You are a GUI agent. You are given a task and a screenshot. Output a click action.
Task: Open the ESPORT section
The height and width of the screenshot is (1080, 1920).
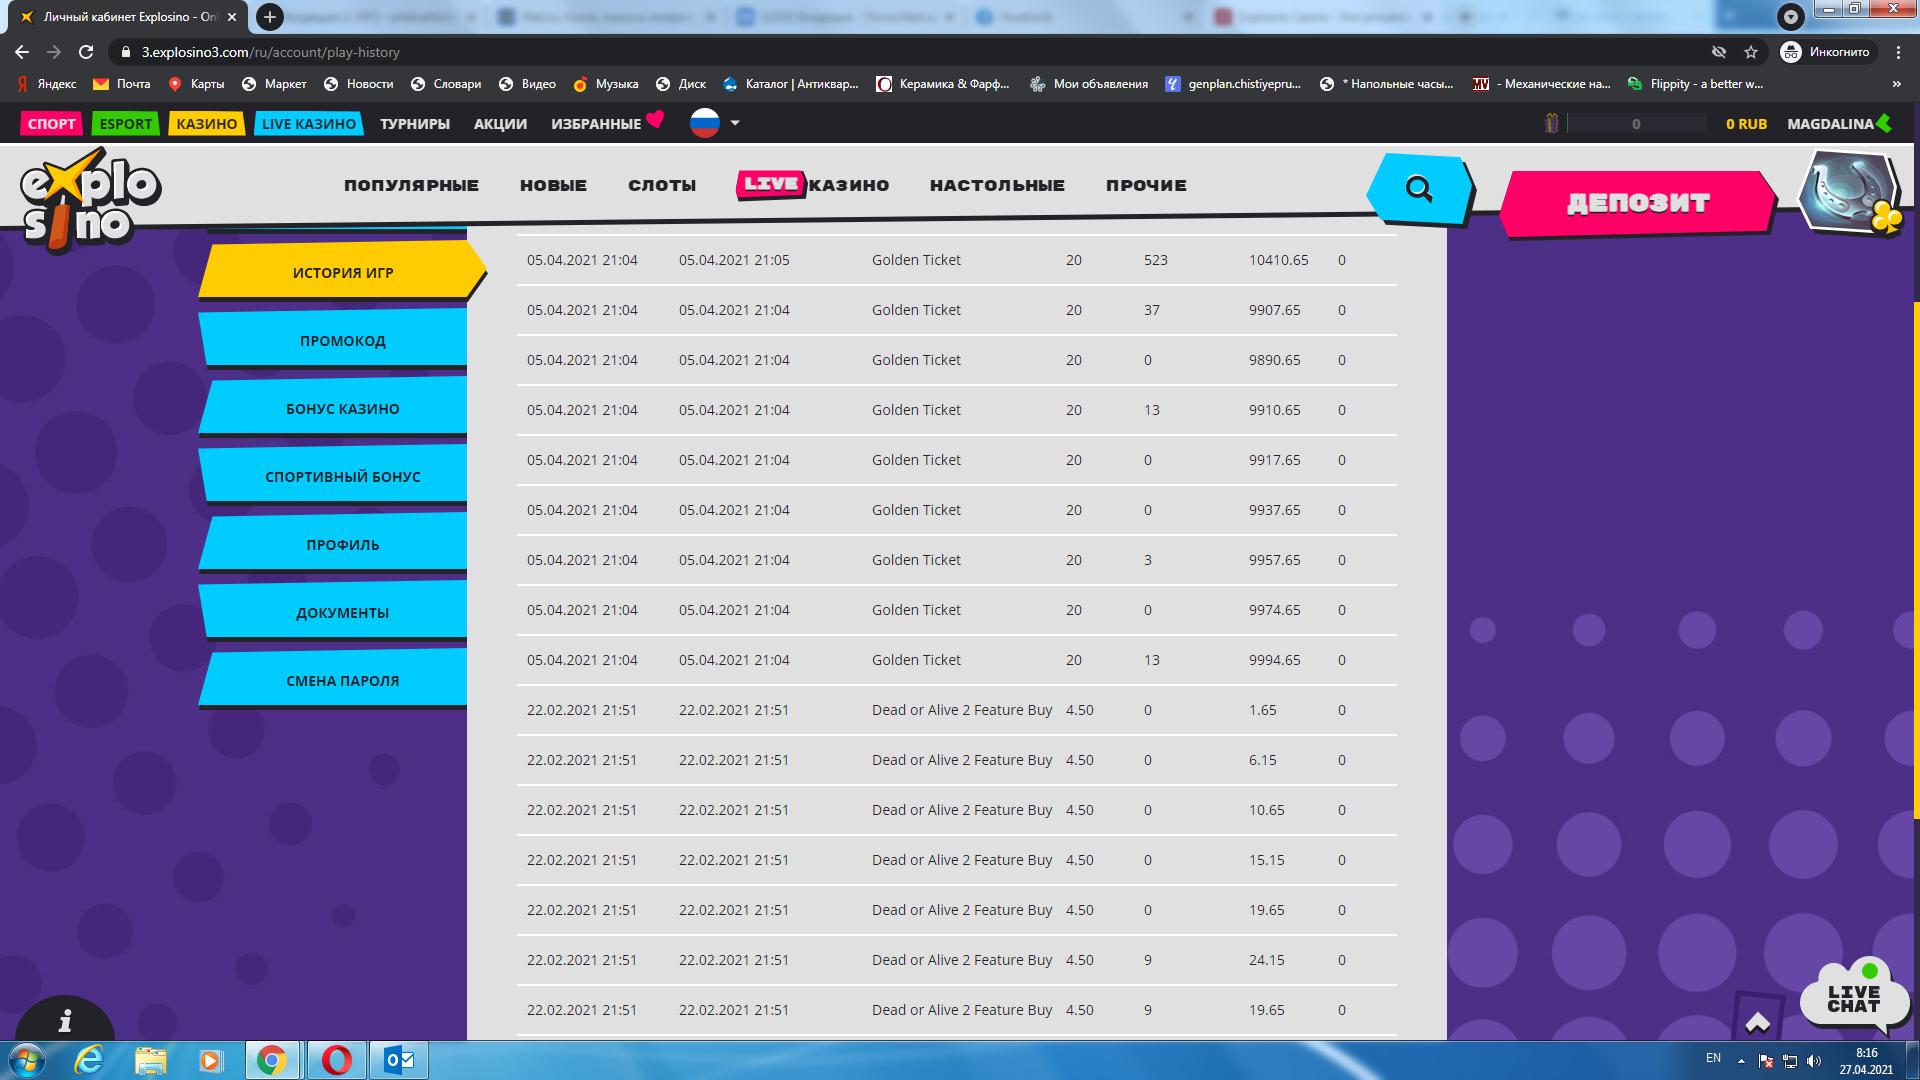point(126,124)
